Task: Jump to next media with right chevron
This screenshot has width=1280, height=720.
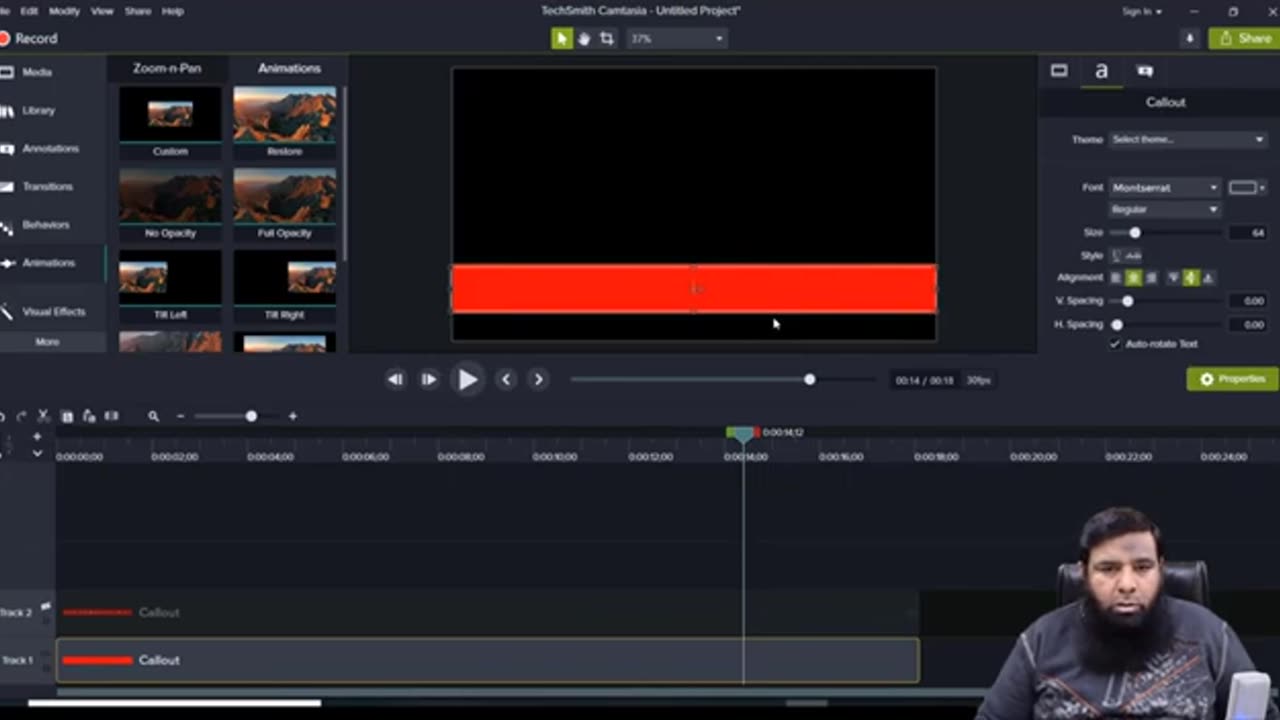Action: (538, 379)
